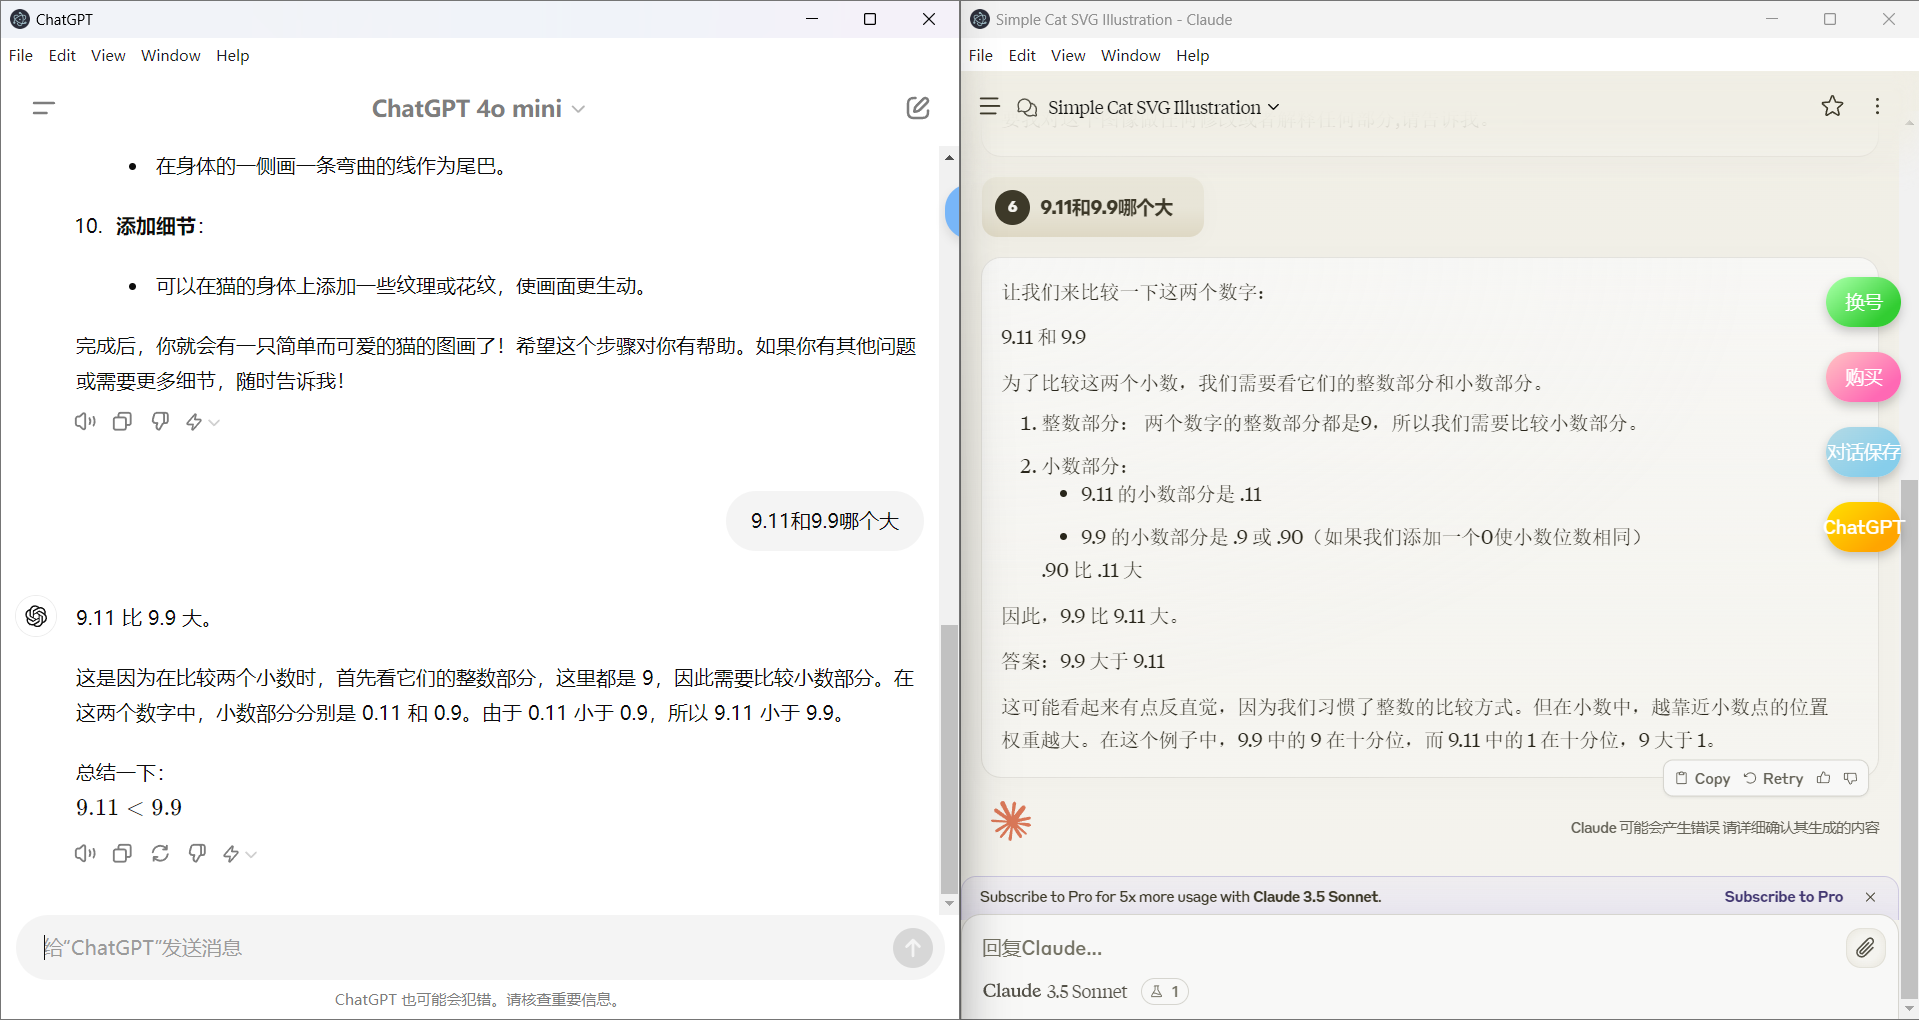Click the ChatGPT vertical scrollbar thumb

point(949,760)
